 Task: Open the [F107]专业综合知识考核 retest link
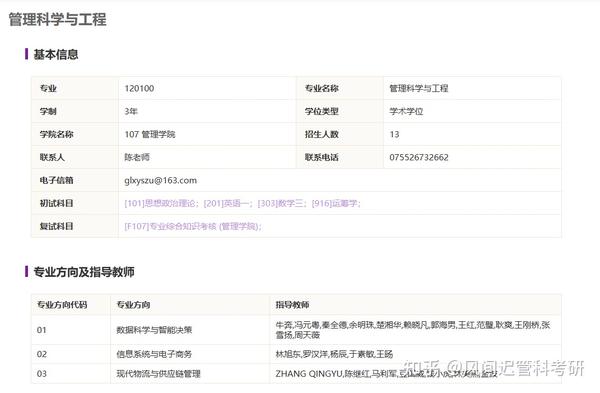point(192,226)
